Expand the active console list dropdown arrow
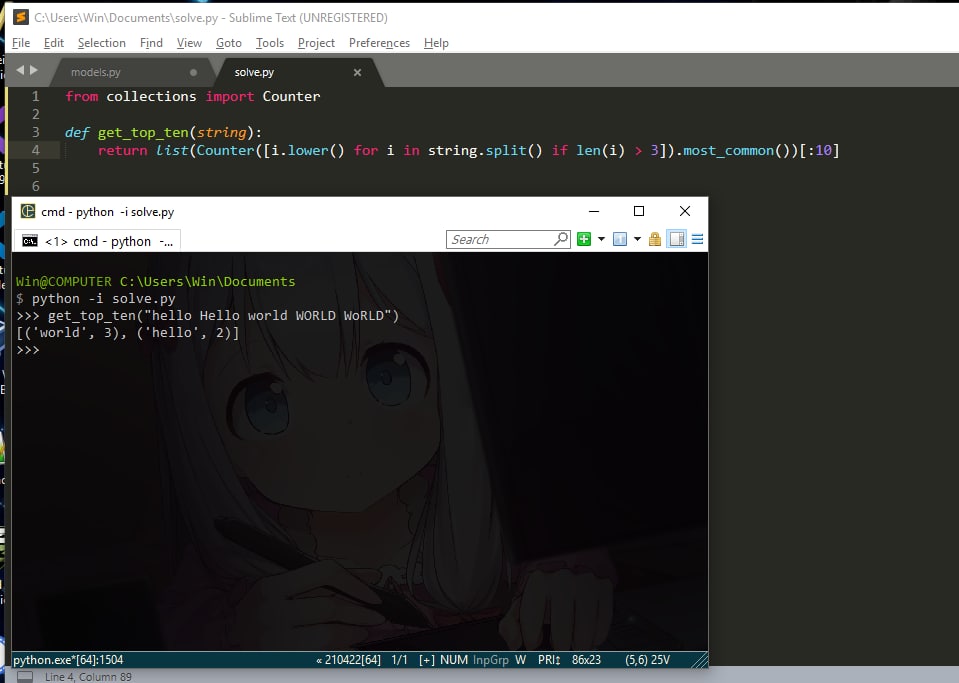The width and height of the screenshot is (959, 683). point(636,239)
